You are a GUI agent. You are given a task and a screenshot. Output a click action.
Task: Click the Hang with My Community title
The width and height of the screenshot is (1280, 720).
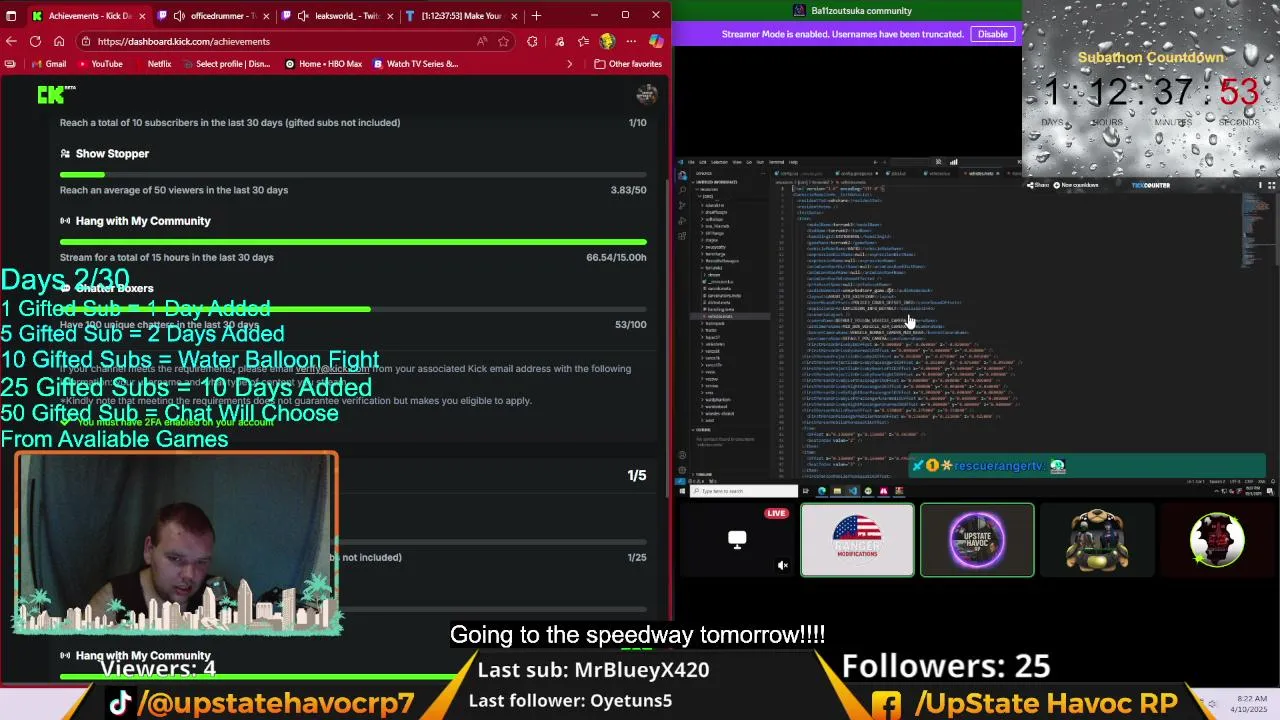pyautogui.click(x=143, y=221)
